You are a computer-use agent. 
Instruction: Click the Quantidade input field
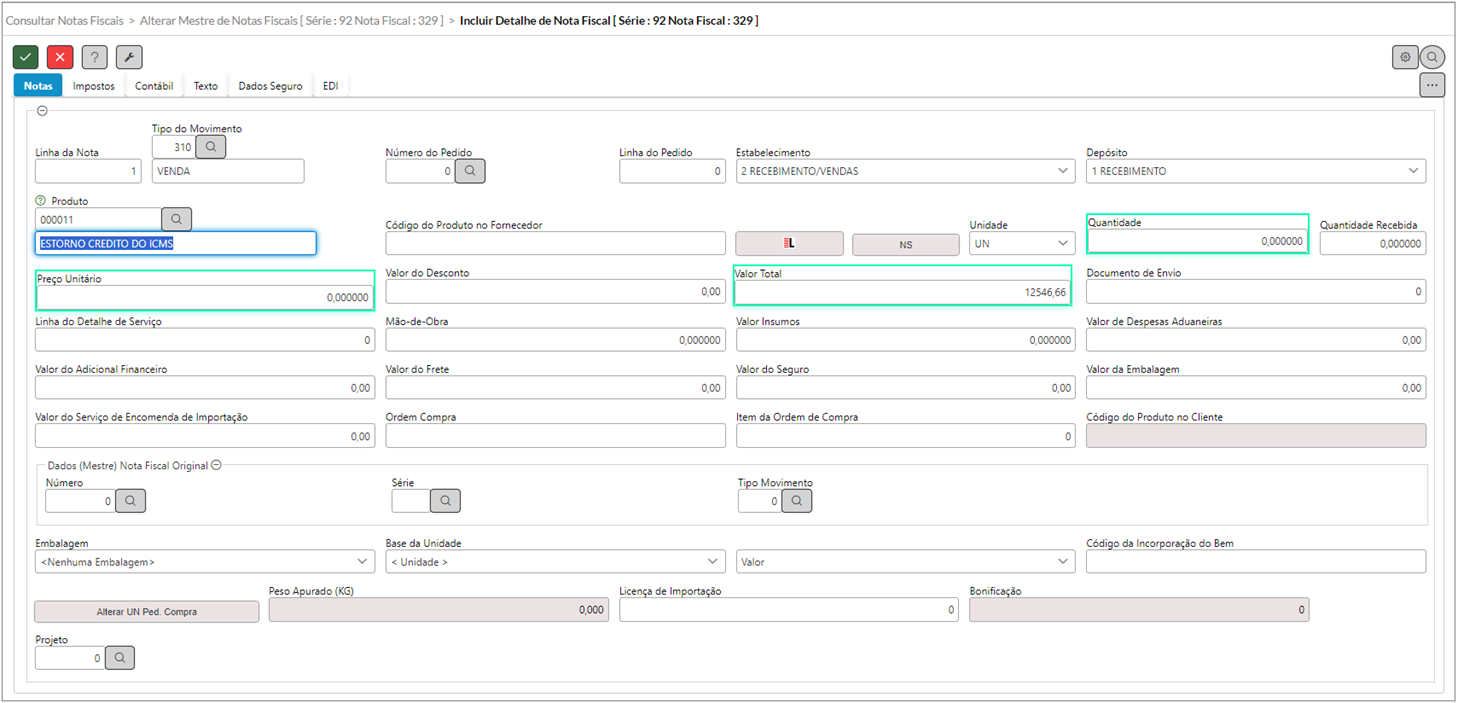(x=1197, y=241)
